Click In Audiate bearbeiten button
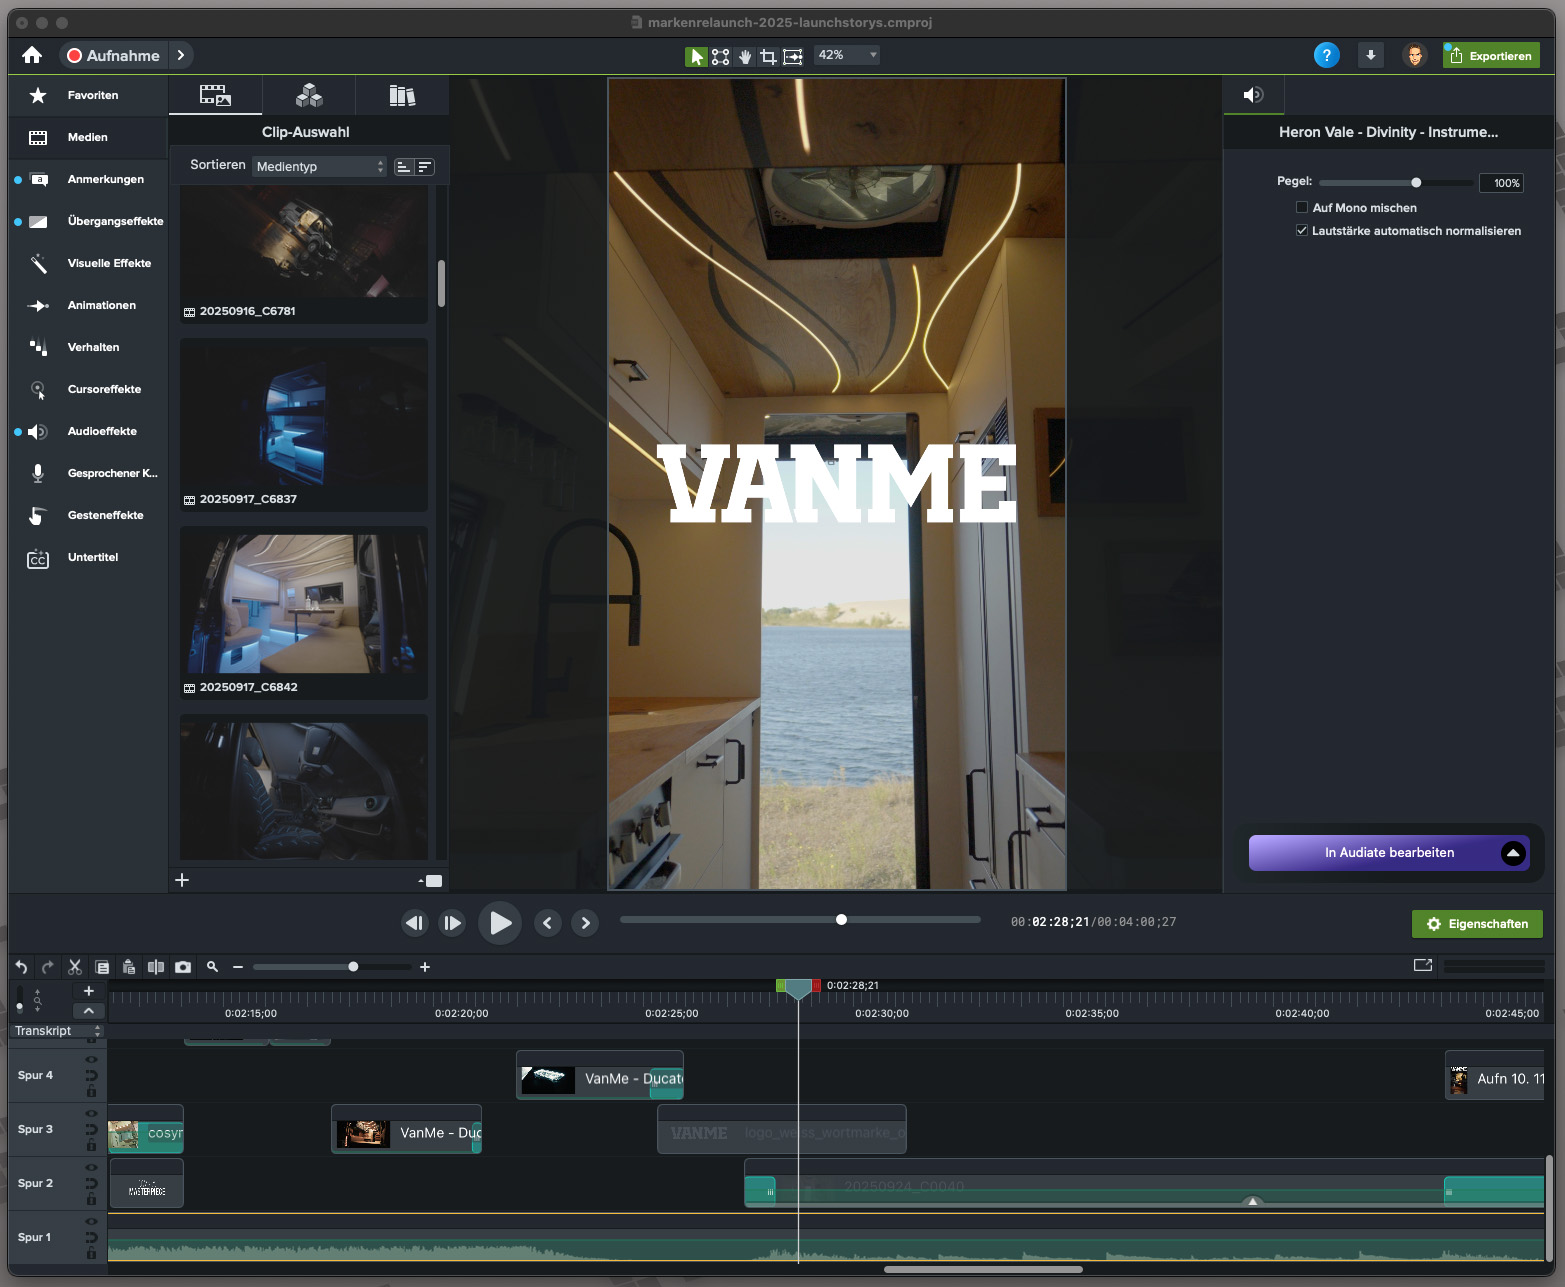 click(1388, 853)
